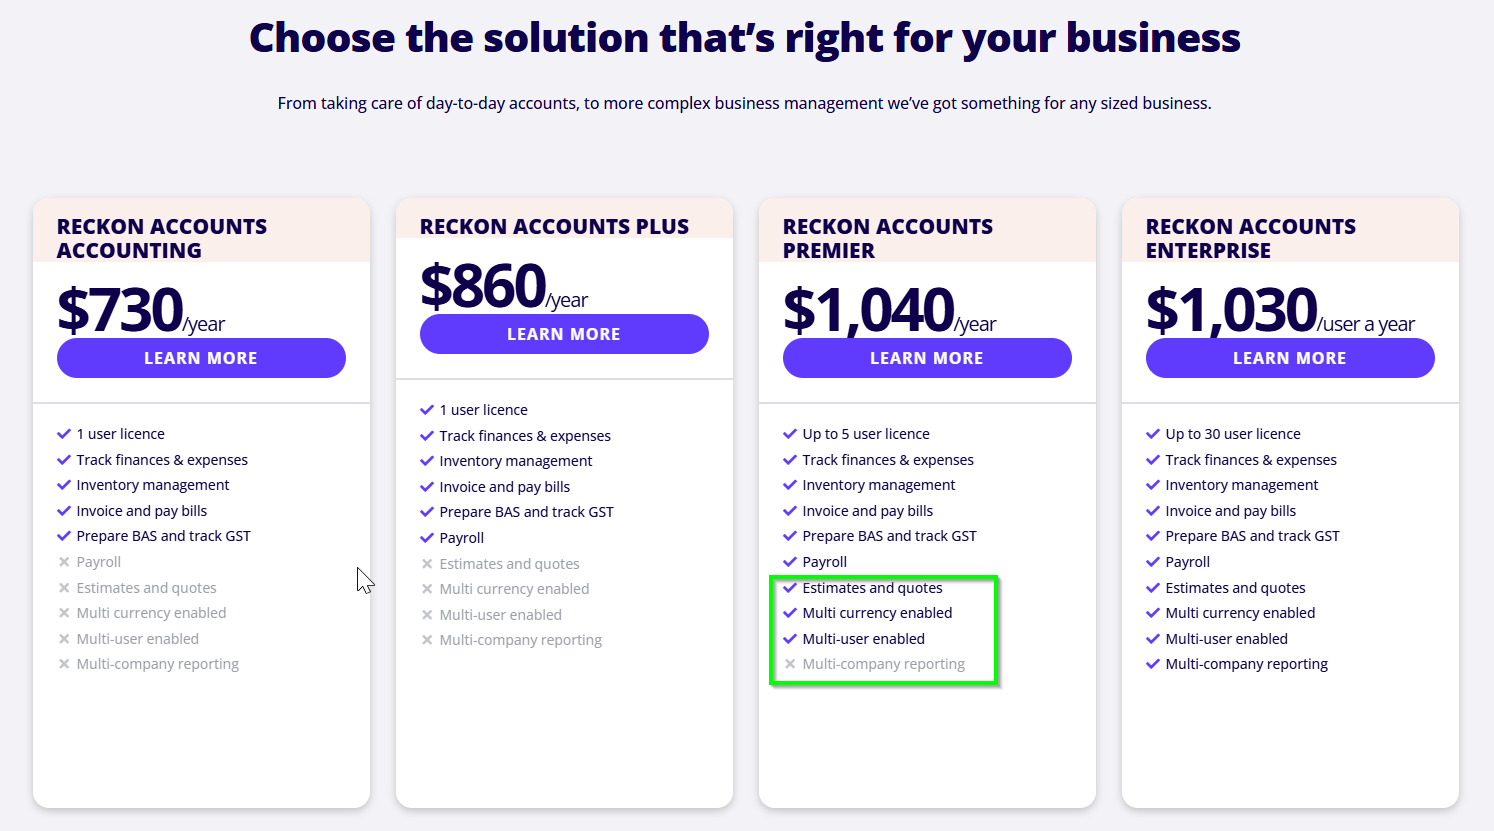Viewport: 1494px width, 831px height.
Task: Open Learn More for Reckon Accounts Enterprise
Action: 1290,358
